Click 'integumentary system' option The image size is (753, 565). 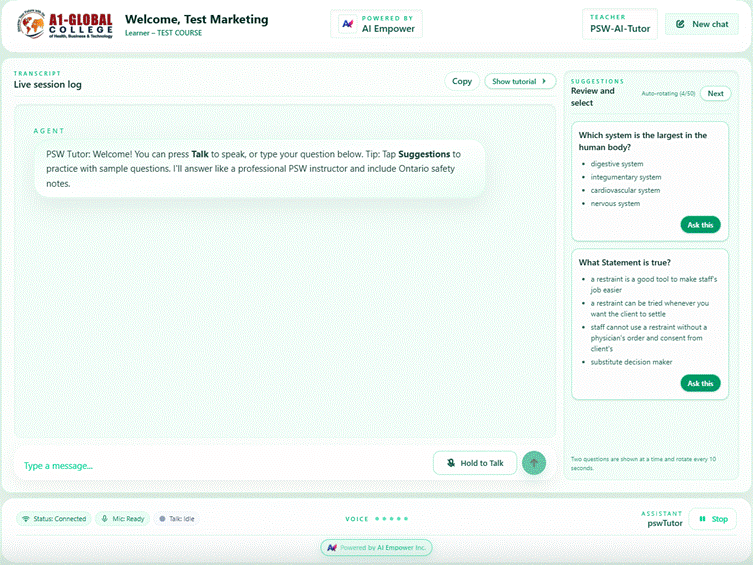tap(626, 177)
